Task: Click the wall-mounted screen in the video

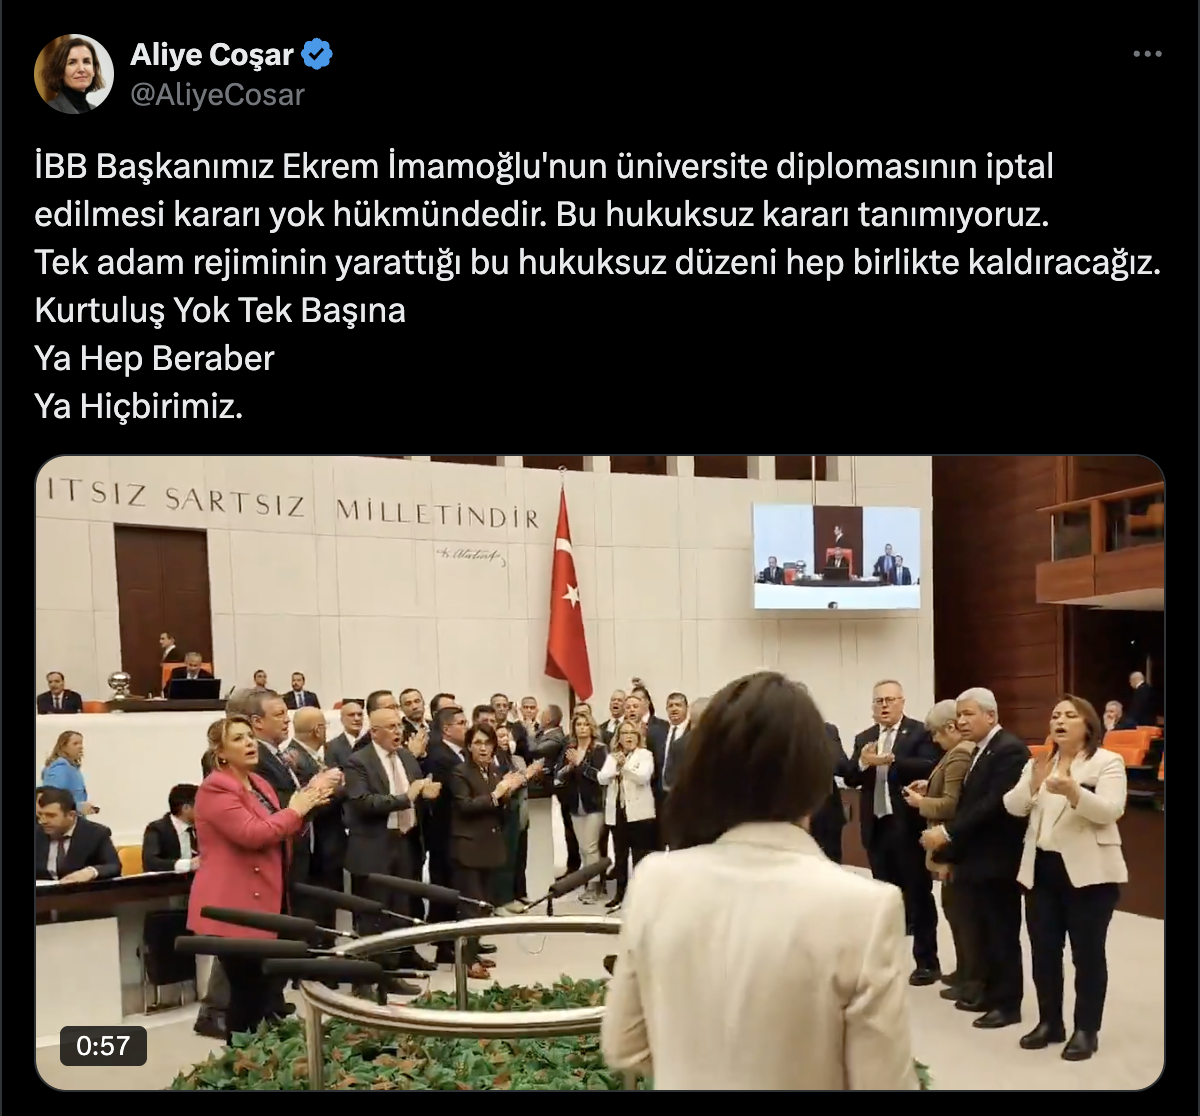Action: [x=836, y=556]
